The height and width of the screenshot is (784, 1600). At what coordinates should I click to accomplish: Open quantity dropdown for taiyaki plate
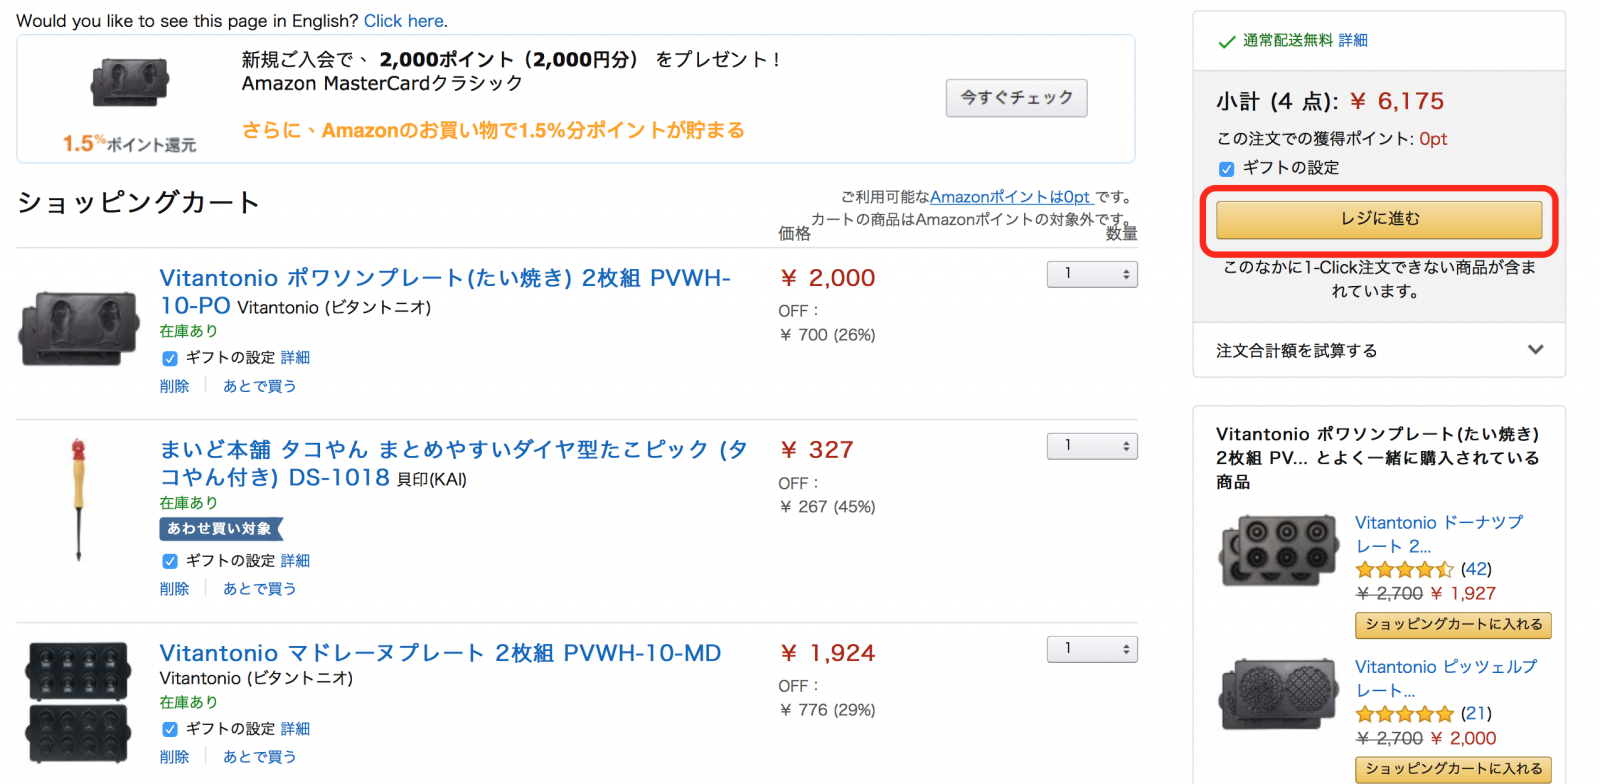1092,274
